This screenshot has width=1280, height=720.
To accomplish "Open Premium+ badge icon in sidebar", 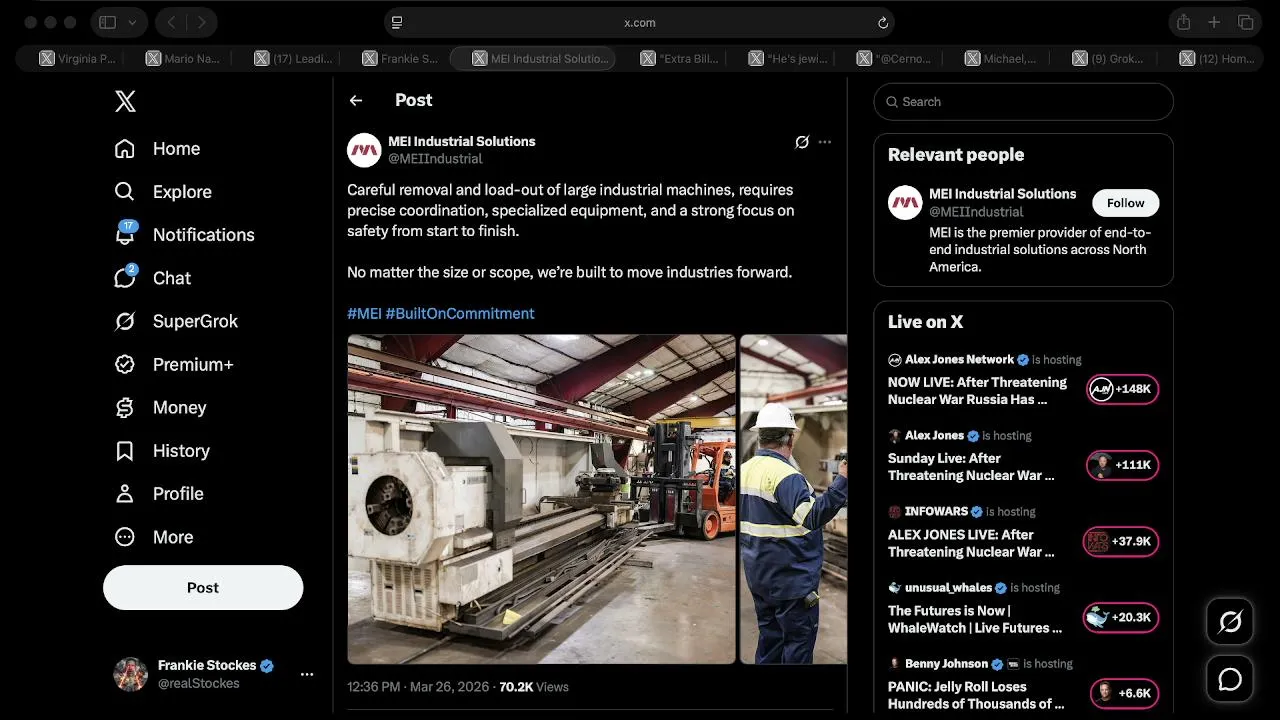I will [x=125, y=364].
